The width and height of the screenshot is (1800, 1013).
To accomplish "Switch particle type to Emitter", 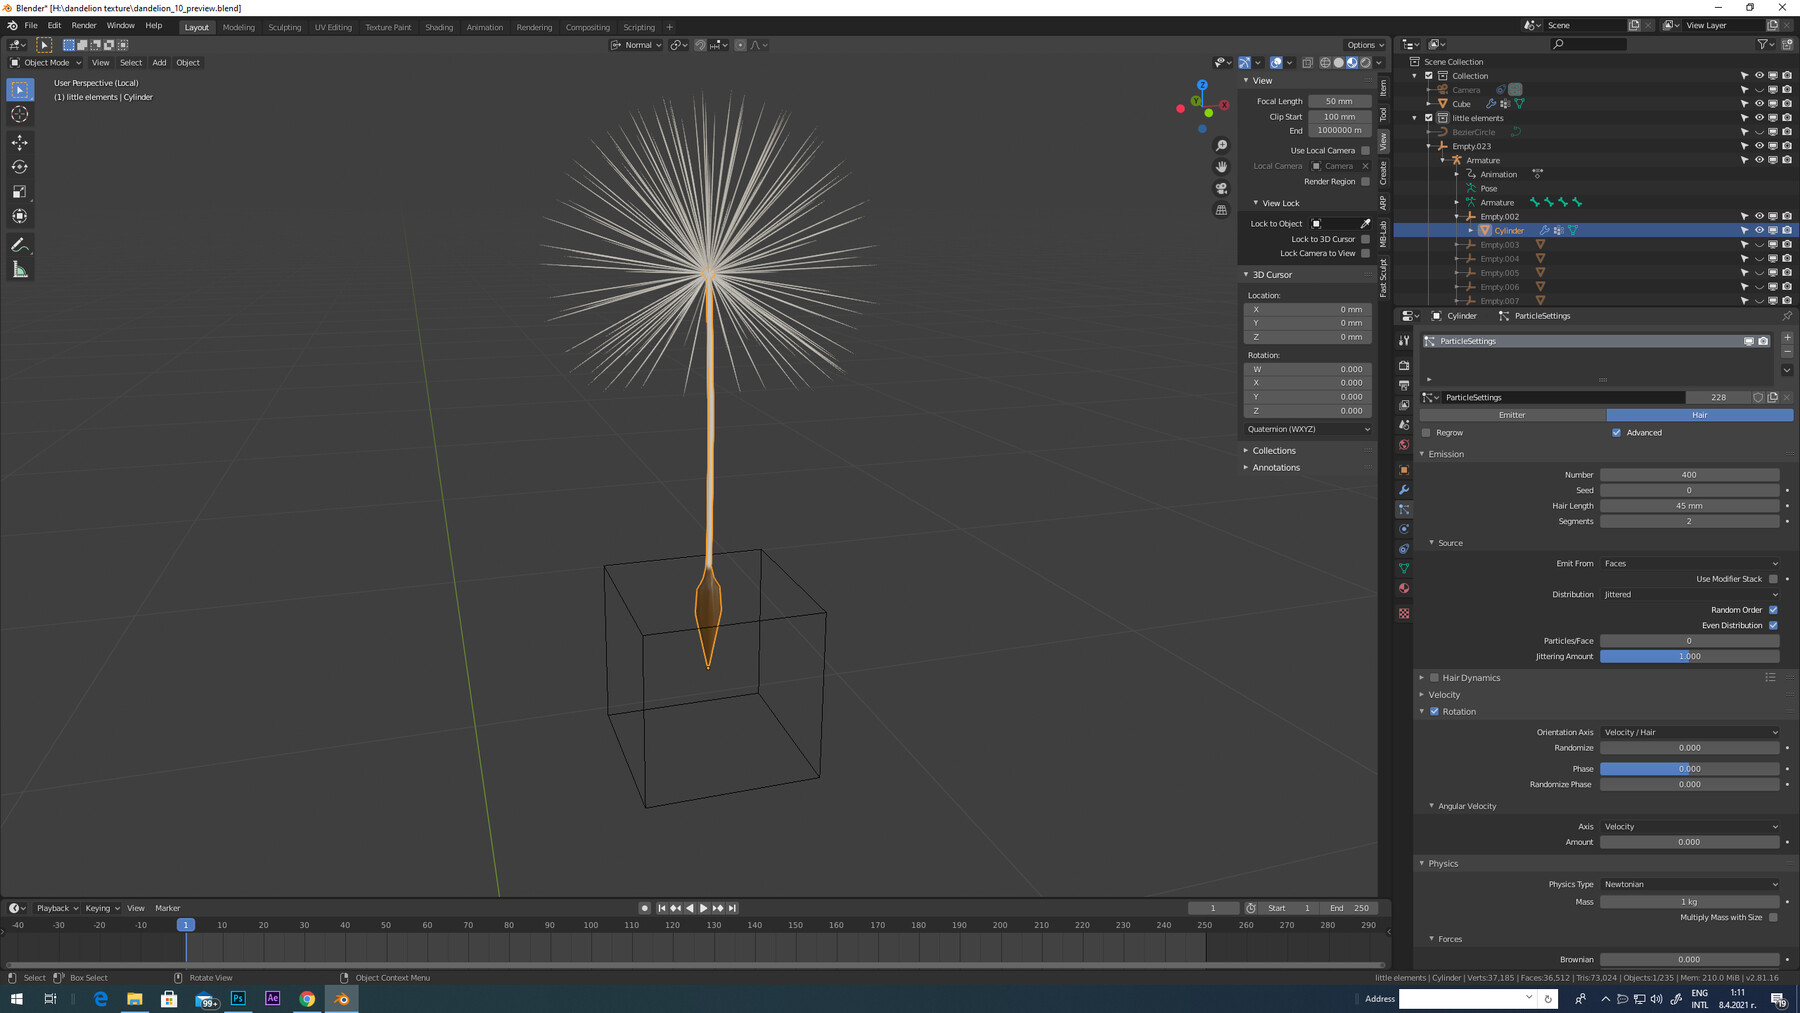I will [x=1512, y=415].
